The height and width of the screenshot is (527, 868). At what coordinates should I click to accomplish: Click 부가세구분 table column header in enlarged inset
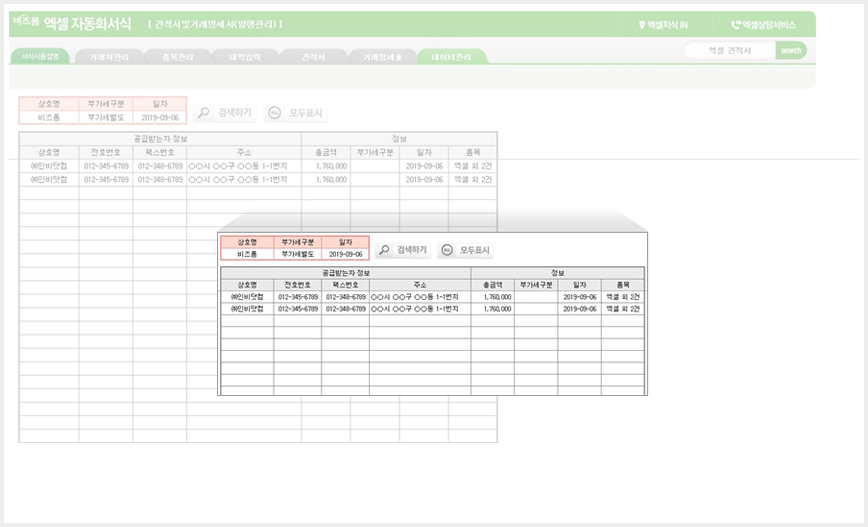tap(536, 285)
